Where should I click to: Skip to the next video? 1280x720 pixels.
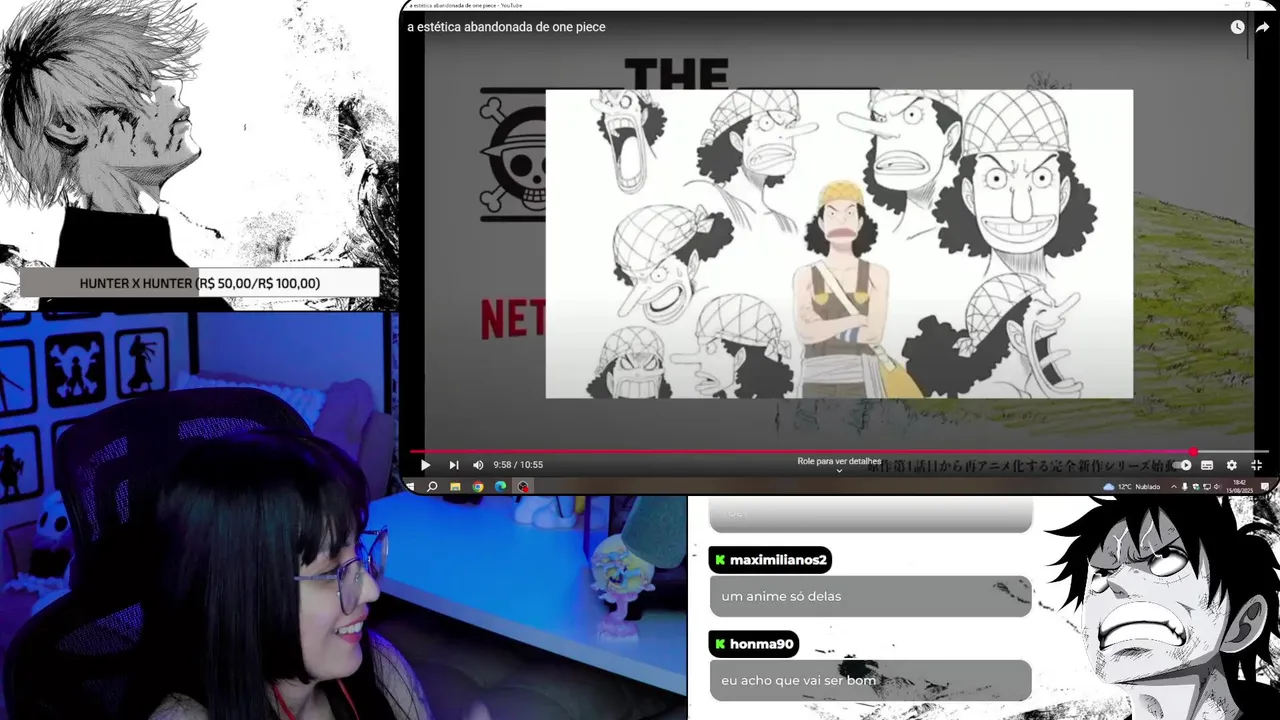(x=453, y=465)
